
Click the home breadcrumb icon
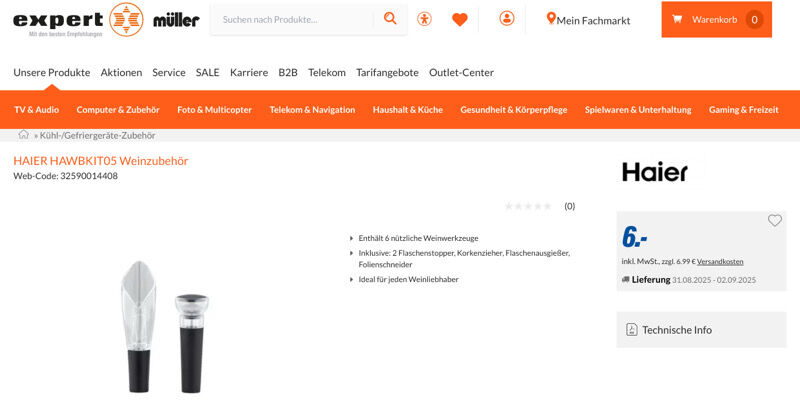pyautogui.click(x=23, y=135)
